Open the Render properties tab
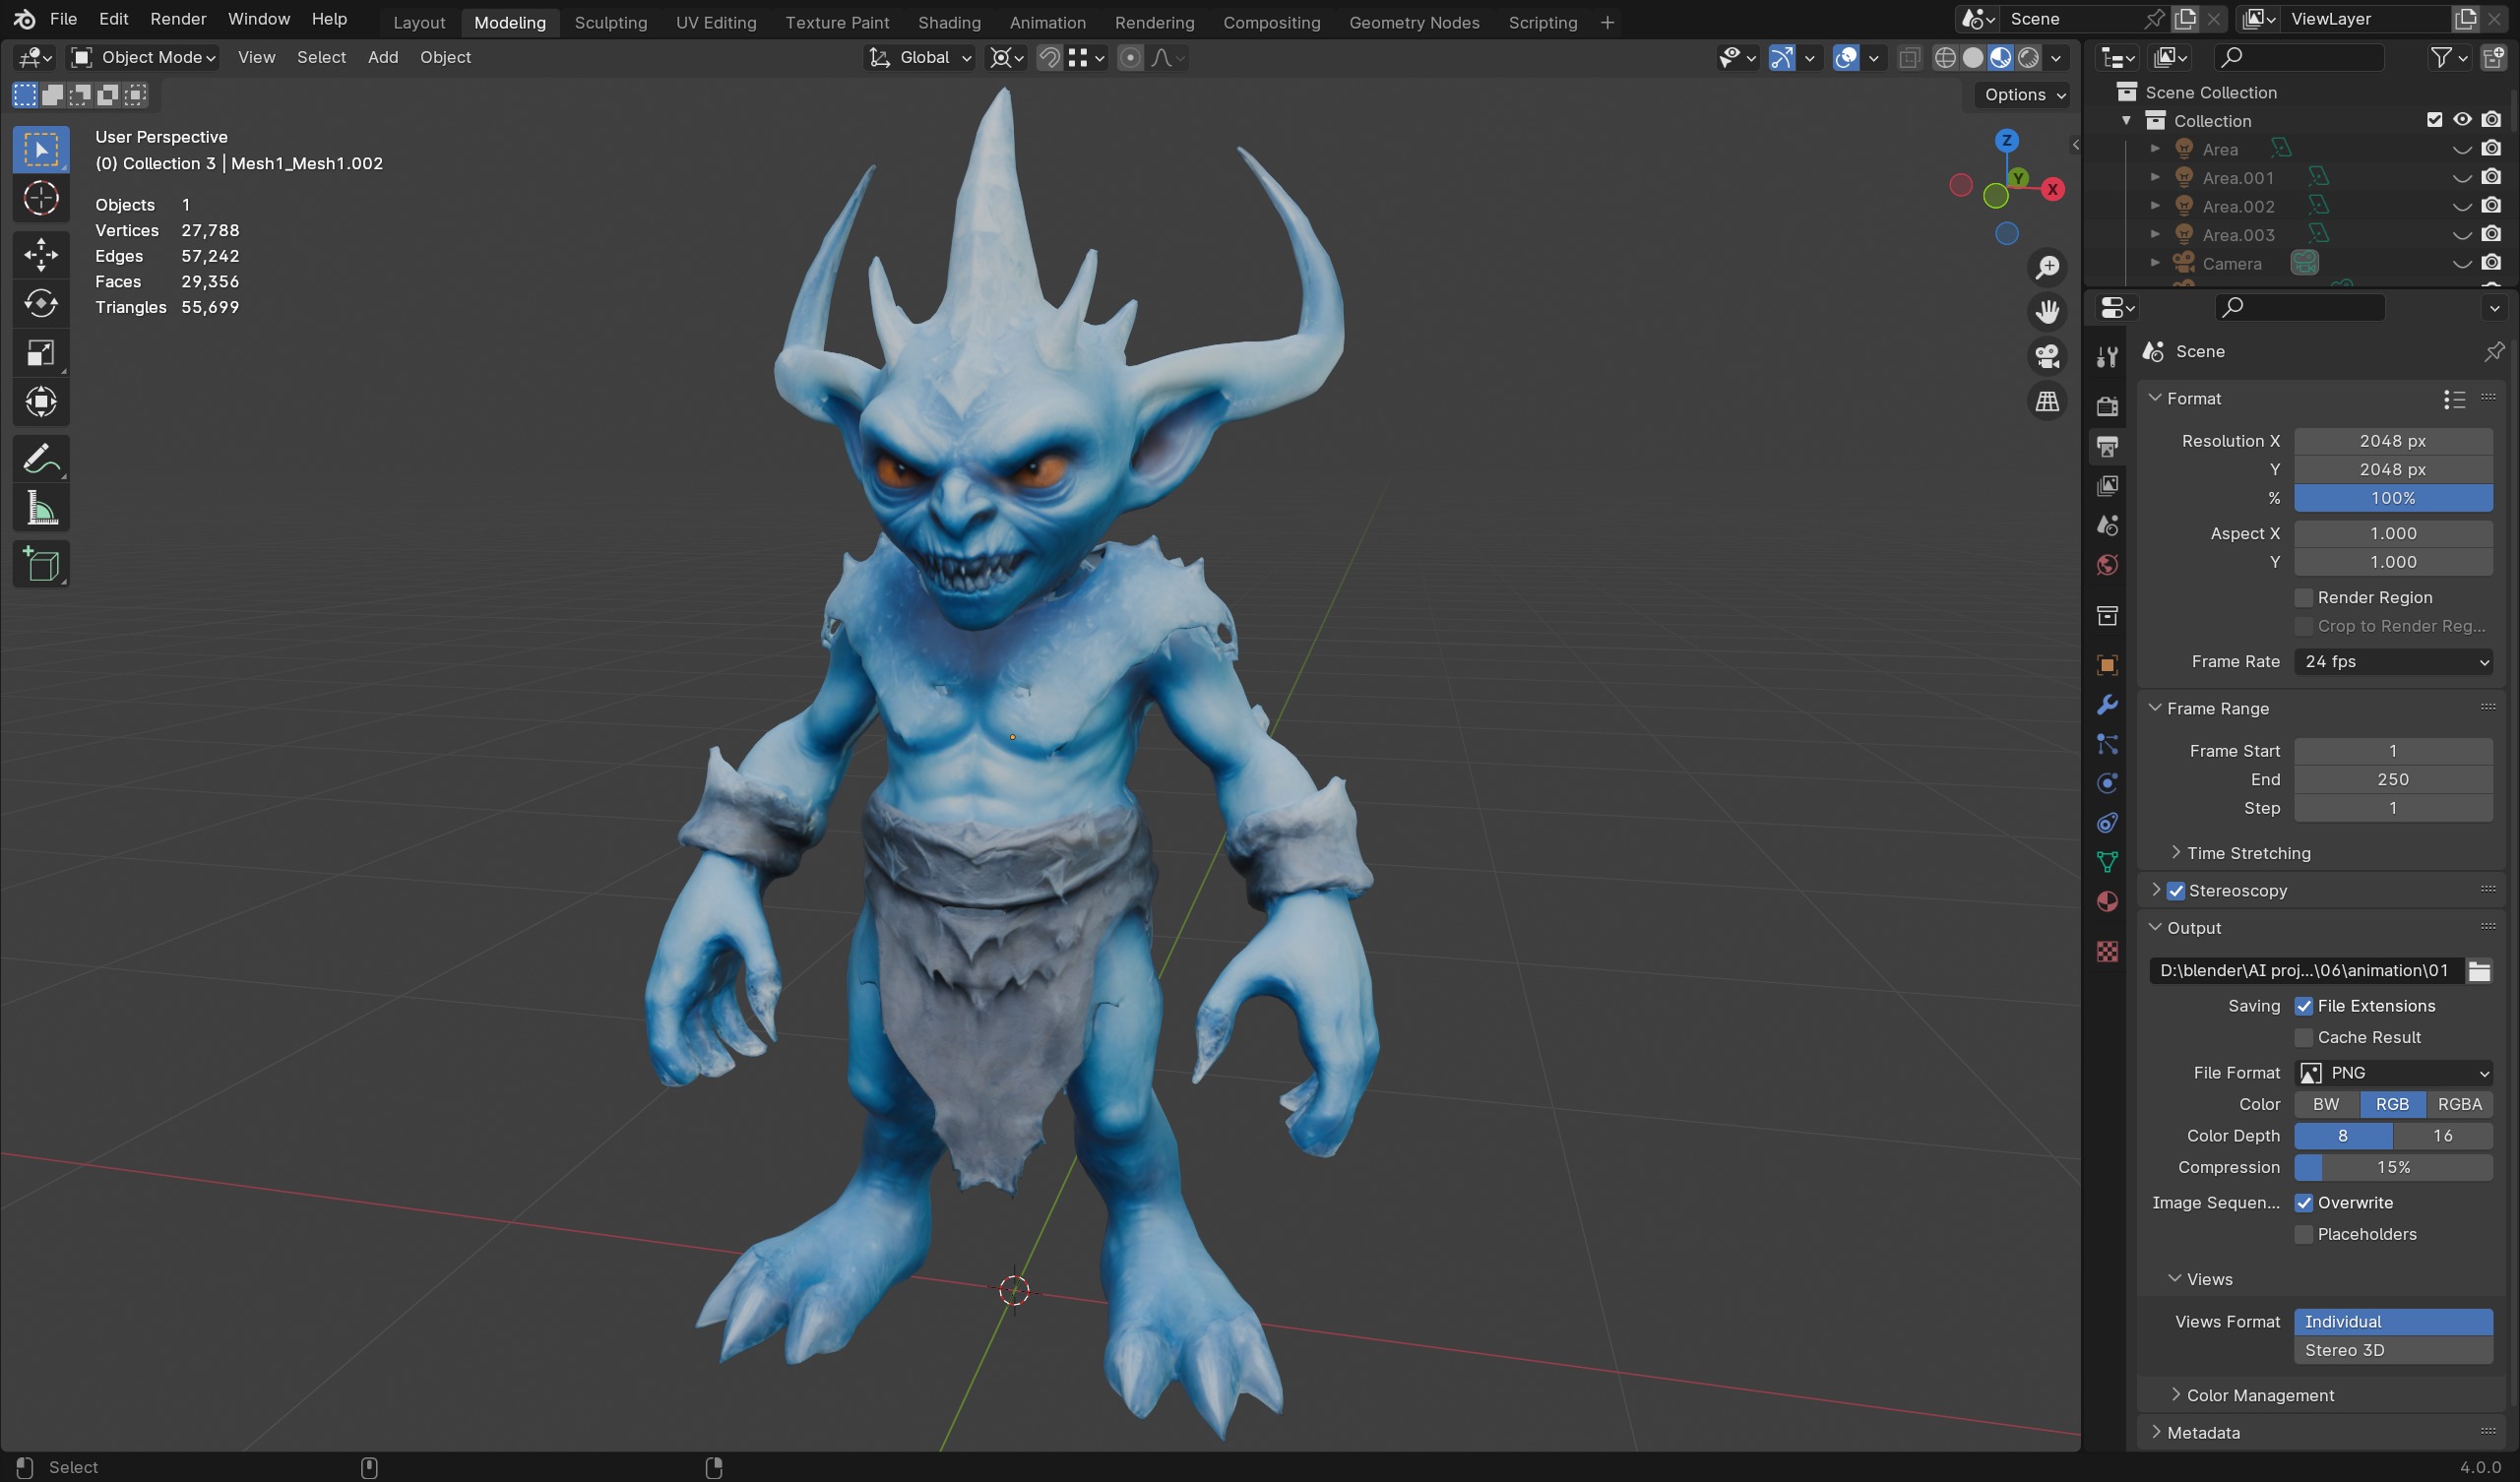 point(2107,406)
